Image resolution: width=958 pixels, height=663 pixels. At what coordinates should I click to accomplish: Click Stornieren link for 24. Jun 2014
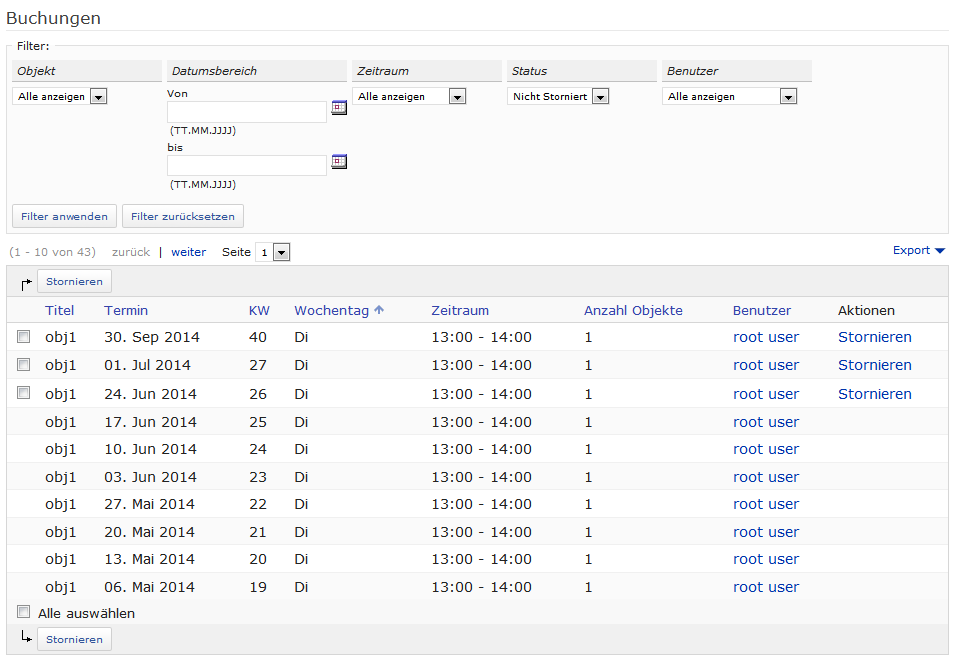(x=874, y=394)
